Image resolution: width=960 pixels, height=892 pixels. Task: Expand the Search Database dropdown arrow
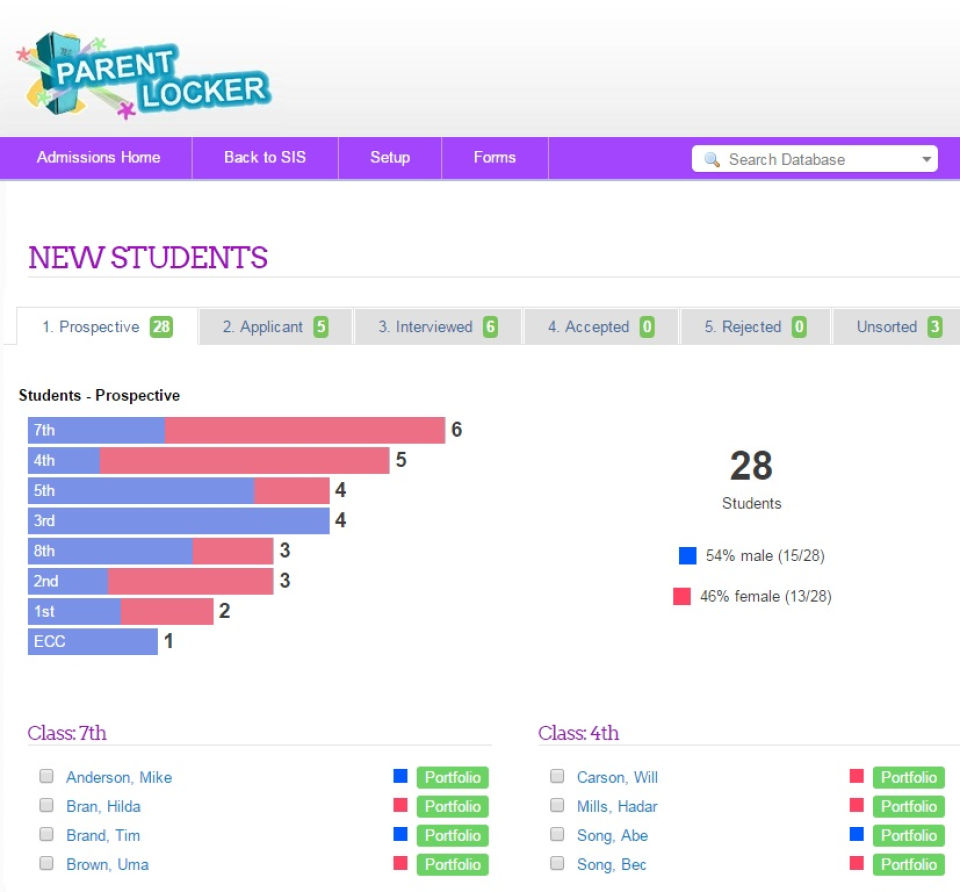coord(926,160)
